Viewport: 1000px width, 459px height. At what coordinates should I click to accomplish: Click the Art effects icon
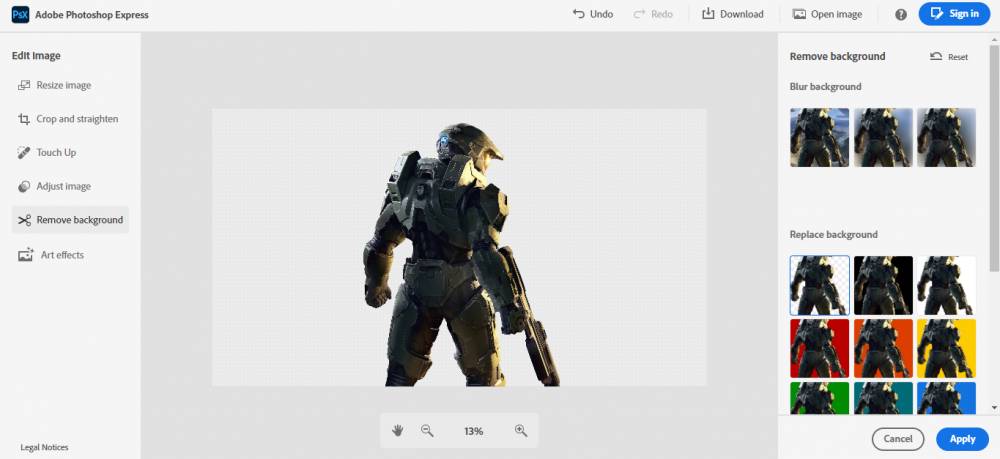click(x=26, y=254)
